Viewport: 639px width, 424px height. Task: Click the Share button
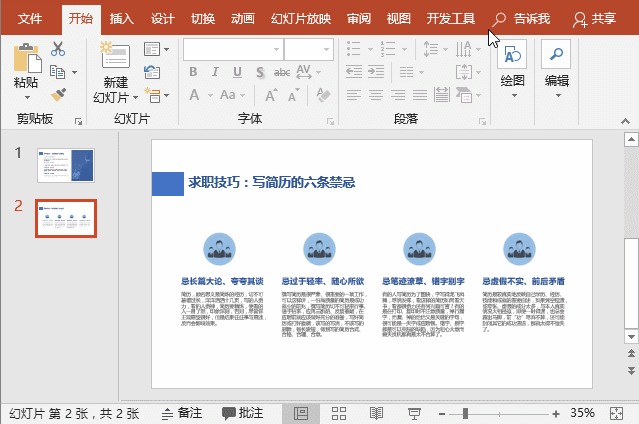pos(595,18)
